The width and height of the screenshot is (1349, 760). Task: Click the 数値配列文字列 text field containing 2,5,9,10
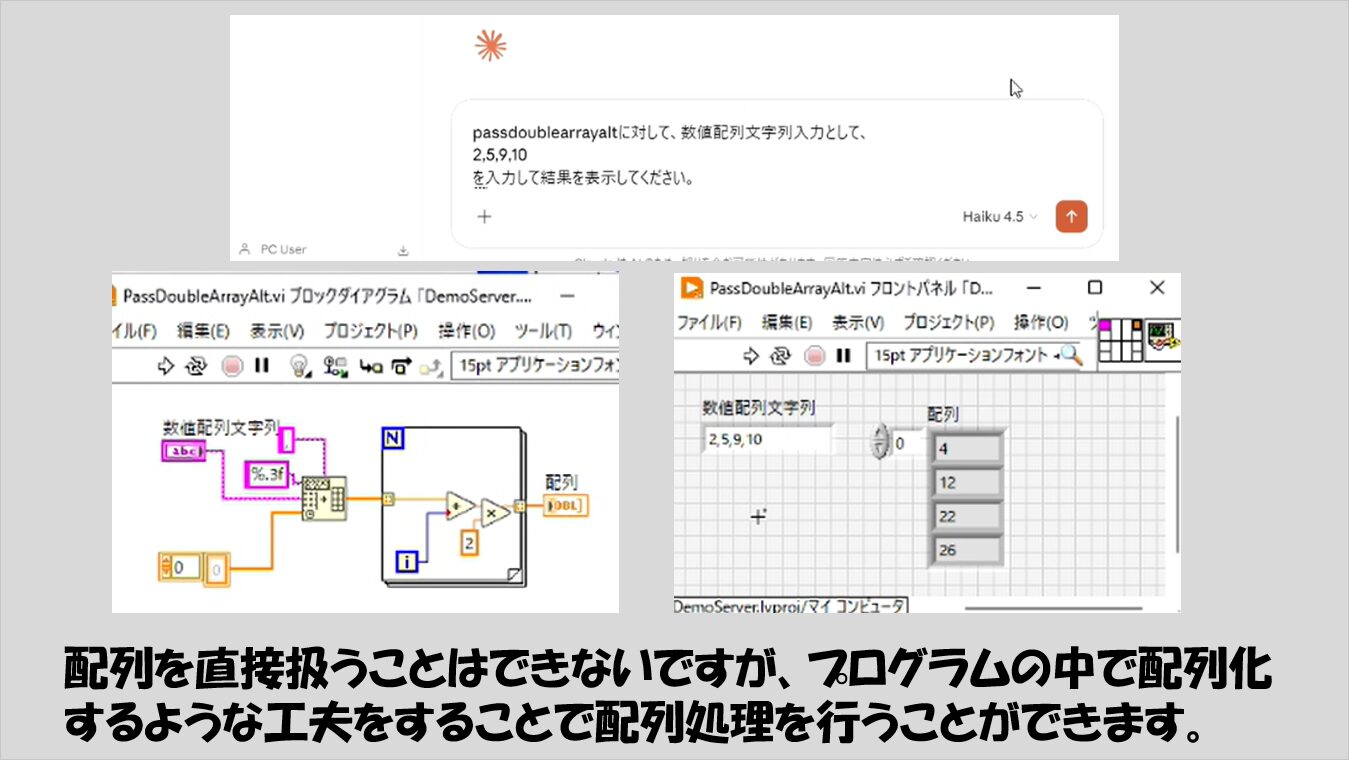click(766, 439)
